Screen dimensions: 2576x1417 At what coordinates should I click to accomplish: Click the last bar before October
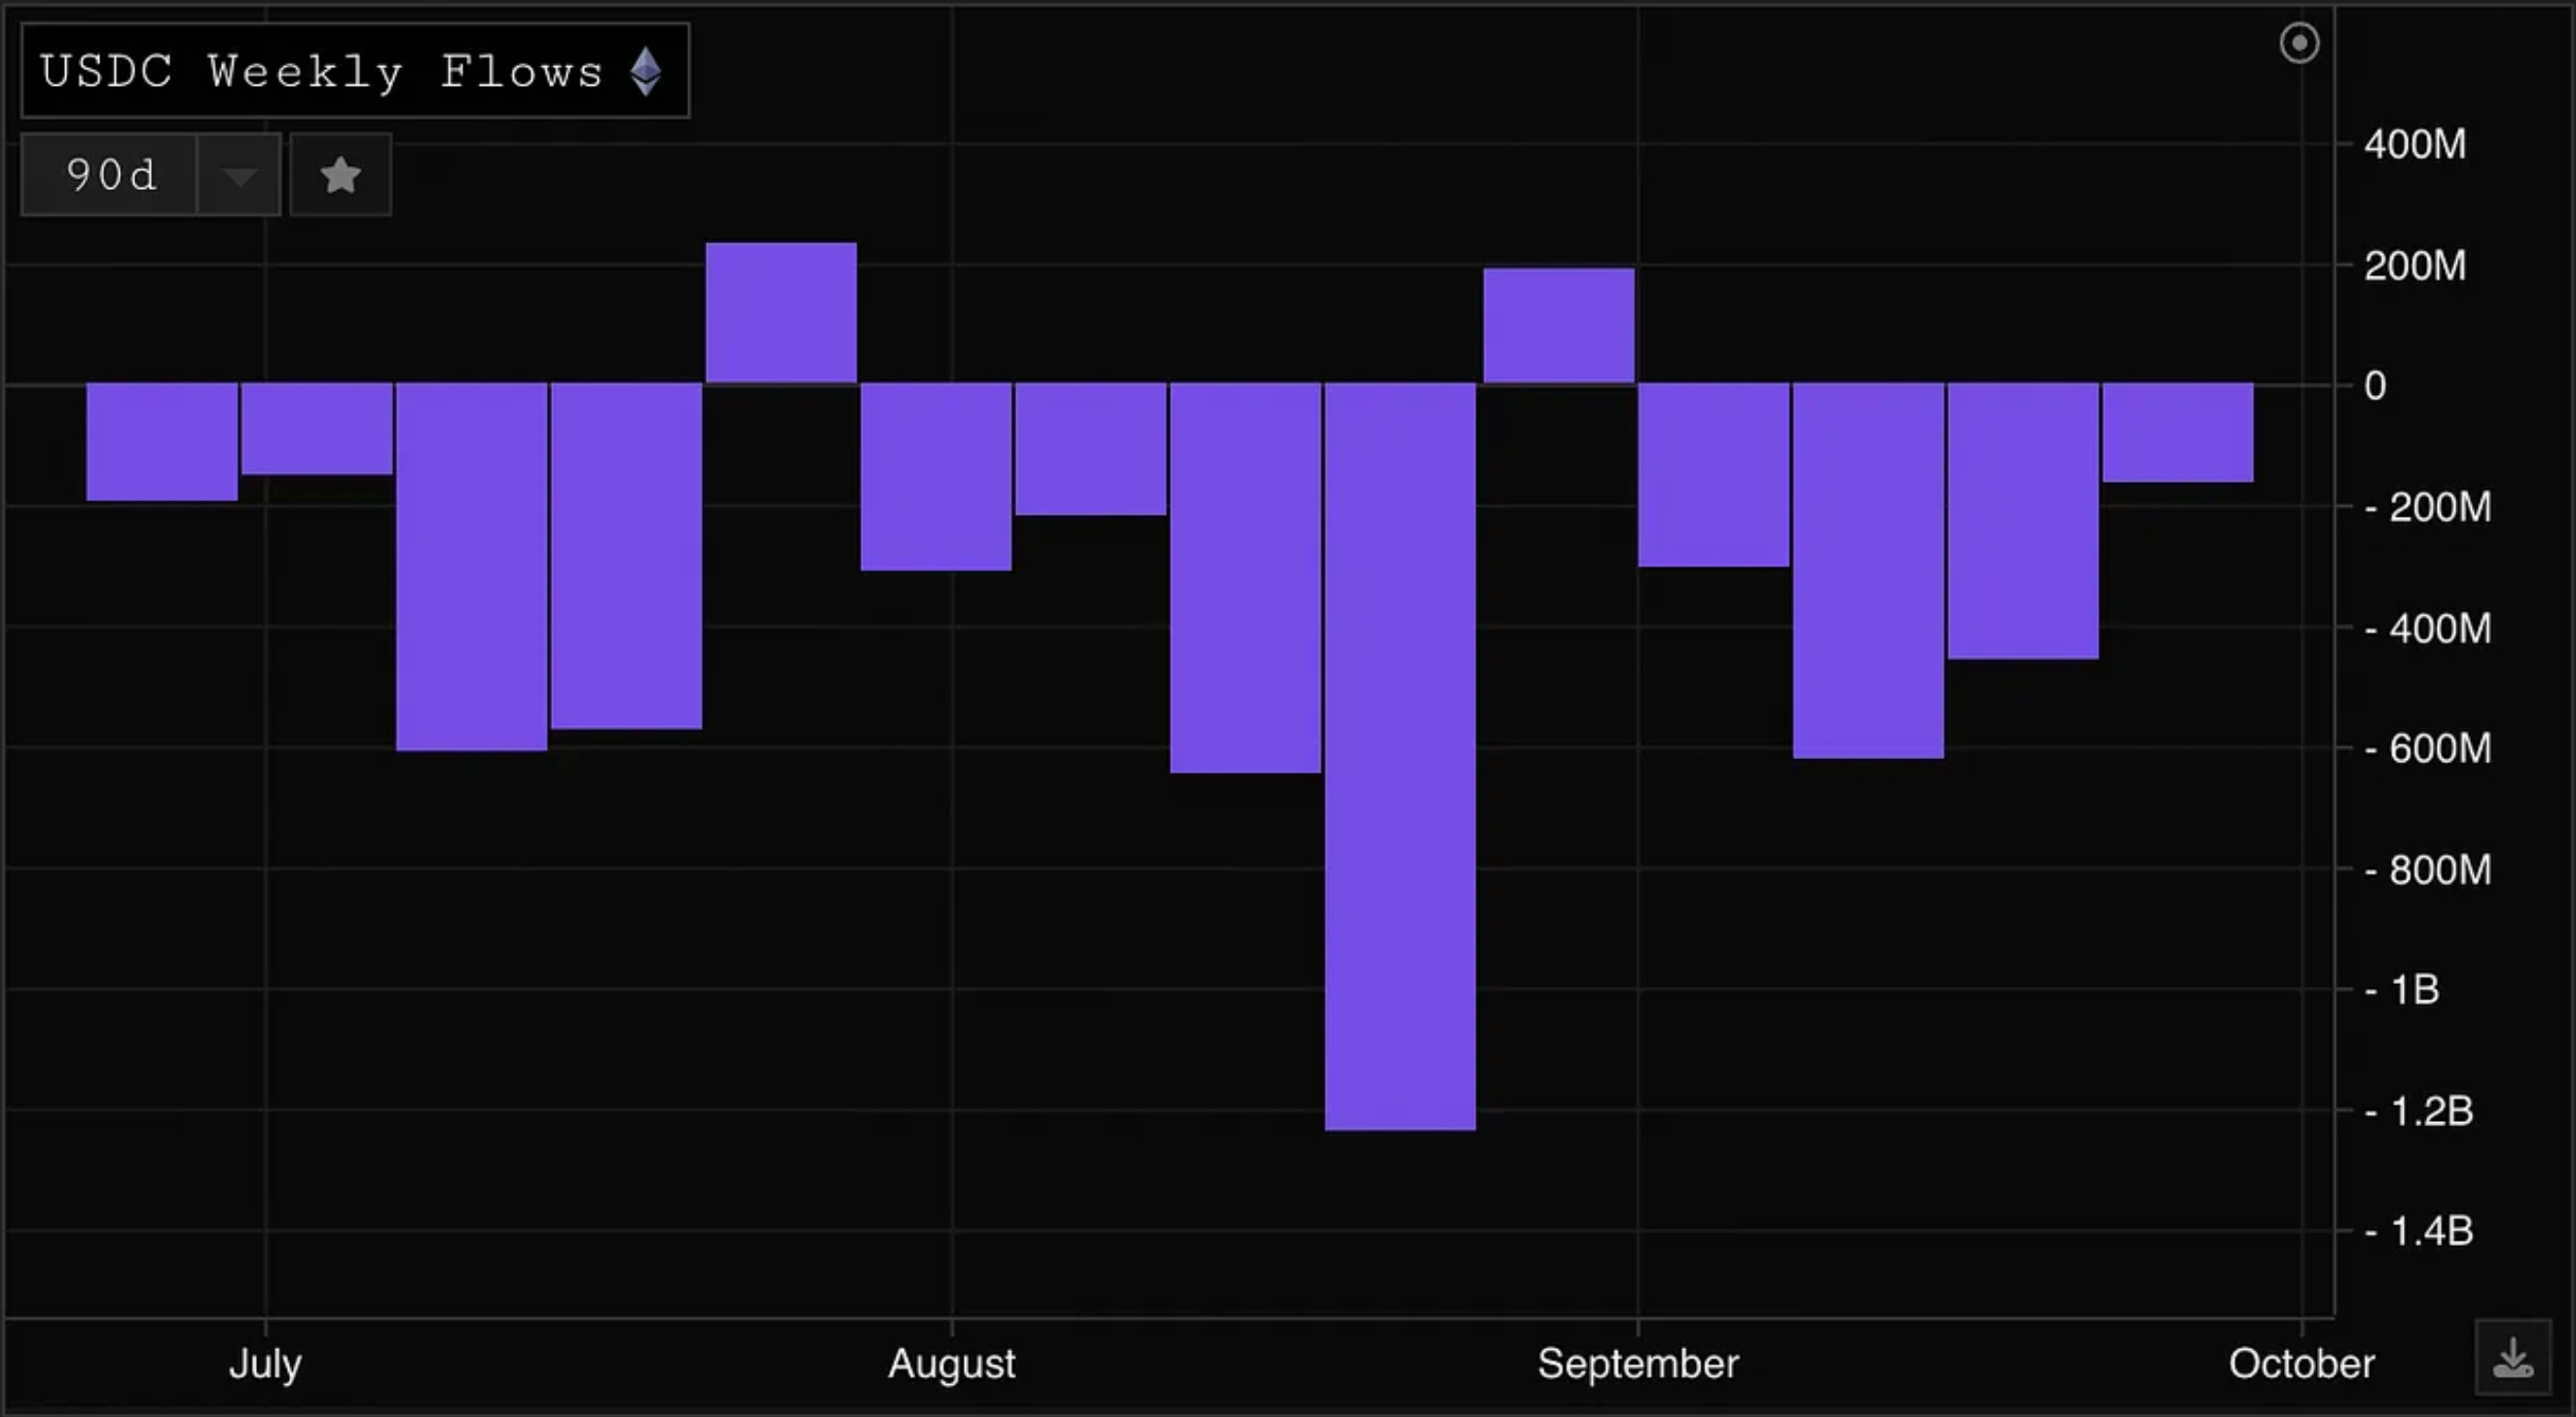tap(2177, 433)
